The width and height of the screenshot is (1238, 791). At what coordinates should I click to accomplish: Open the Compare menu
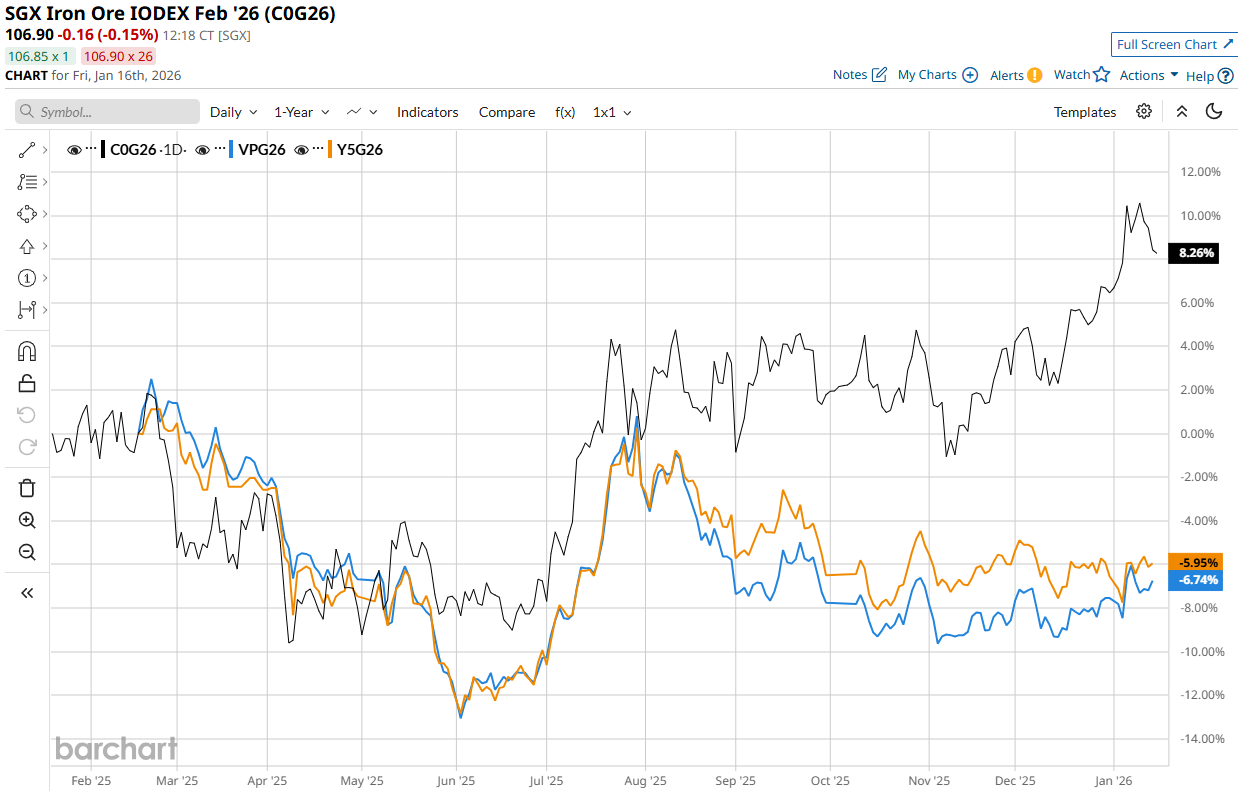coord(506,112)
